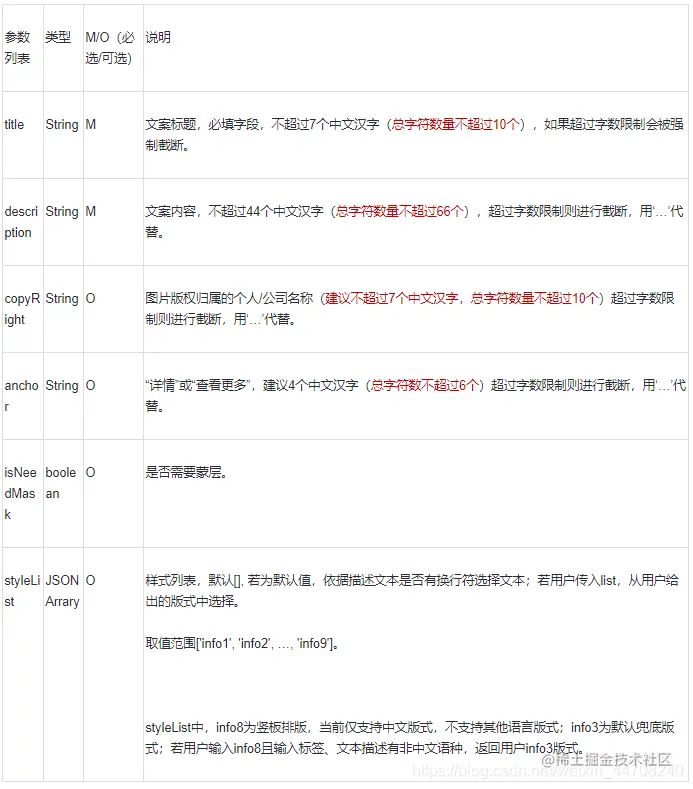Click 'String' type in anchor row
This screenshot has width=693, height=789.
click(x=62, y=386)
